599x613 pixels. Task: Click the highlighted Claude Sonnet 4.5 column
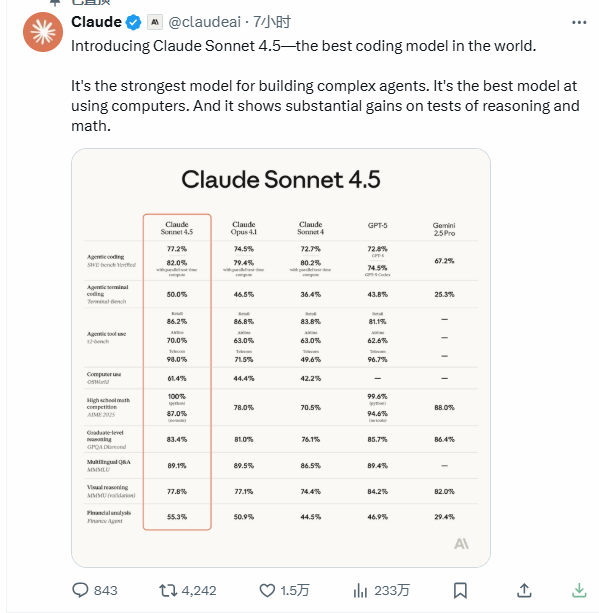click(177, 372)
